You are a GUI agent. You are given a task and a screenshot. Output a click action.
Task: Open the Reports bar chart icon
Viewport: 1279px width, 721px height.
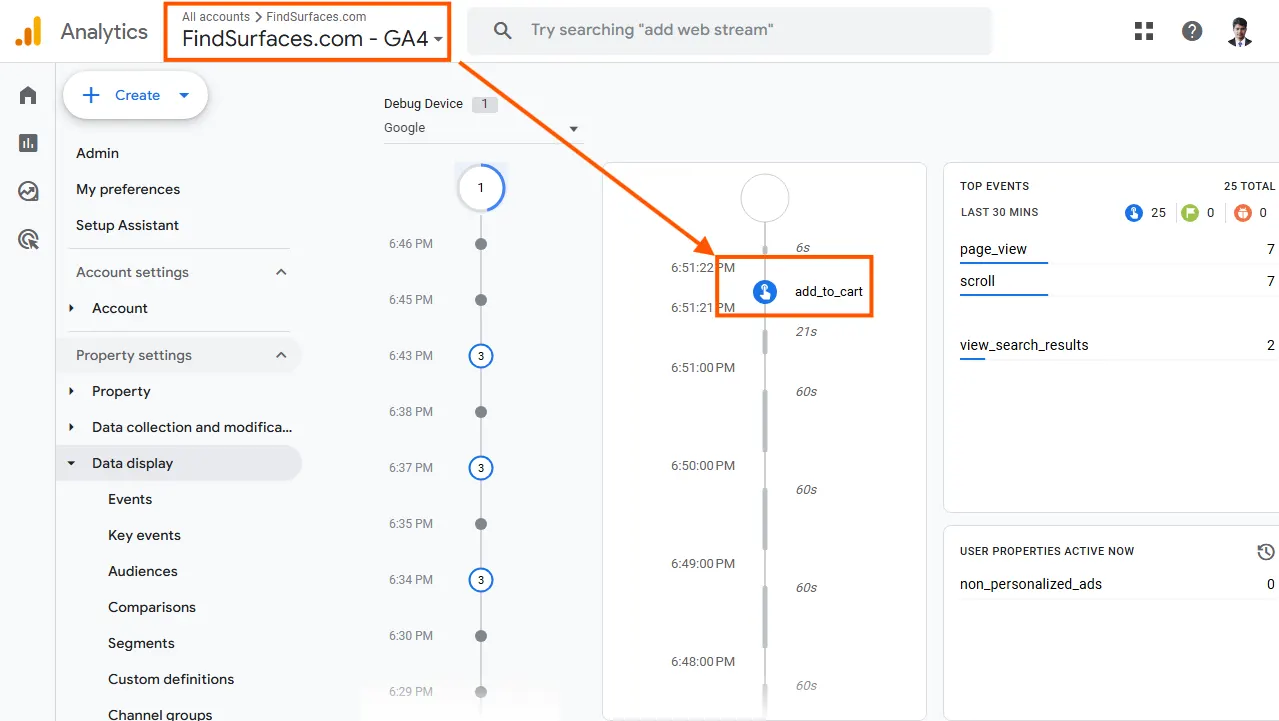pyautogui.click(x=28, y=143)
